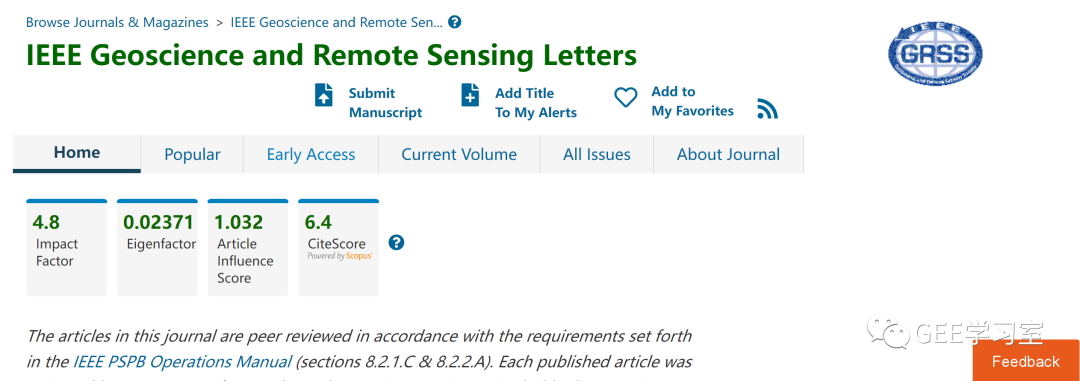Open the About Journal tab
The width and height of the screenshot is (1080, 381).
coord(728,154)
